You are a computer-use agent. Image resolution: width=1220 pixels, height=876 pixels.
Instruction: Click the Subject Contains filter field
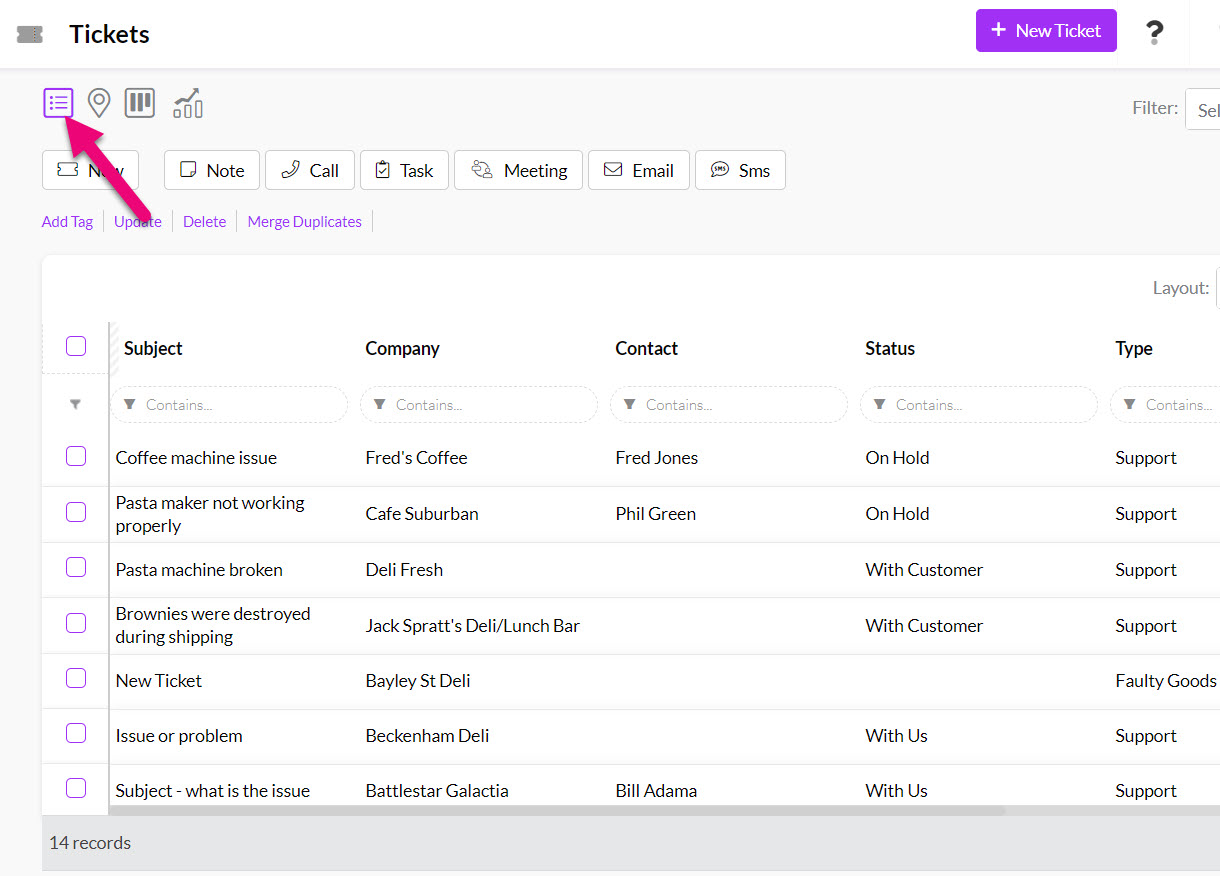pyautogui.click(x=229, y=405)
